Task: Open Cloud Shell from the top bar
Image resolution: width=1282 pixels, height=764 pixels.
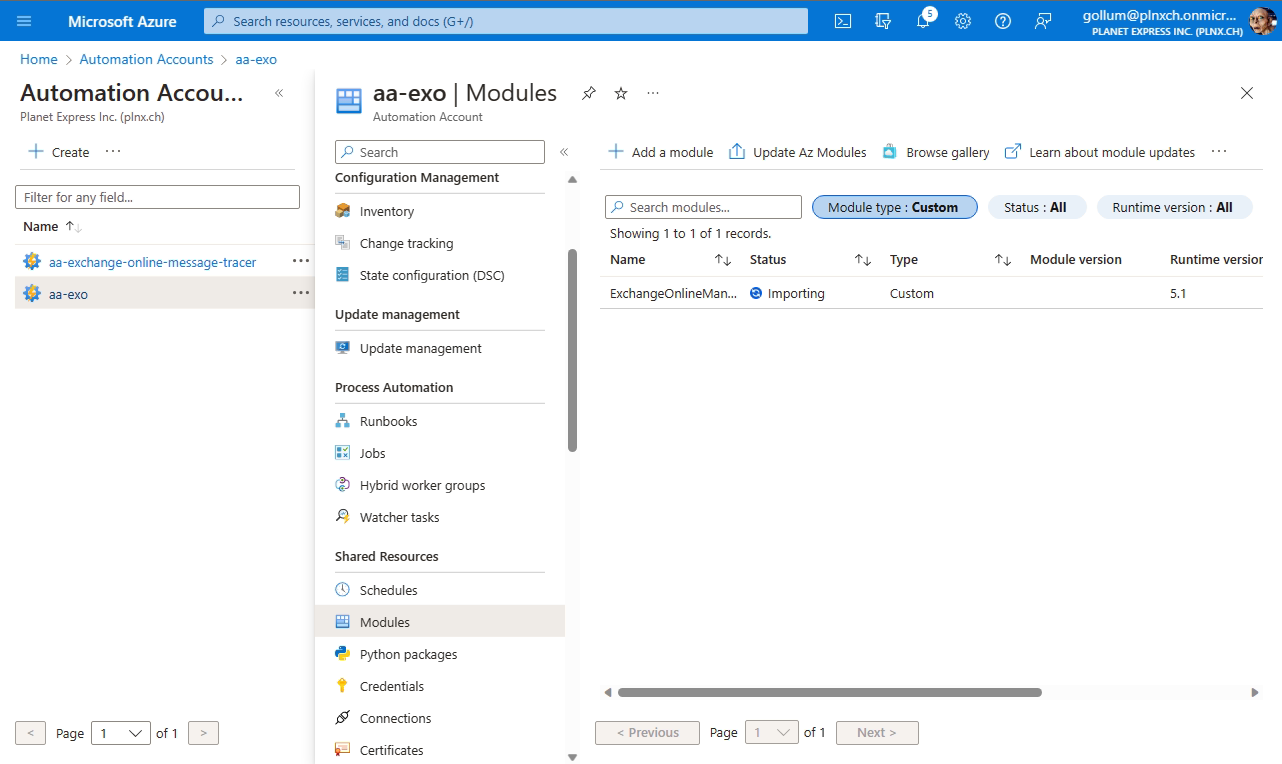Action: click(x=843, y=21)
